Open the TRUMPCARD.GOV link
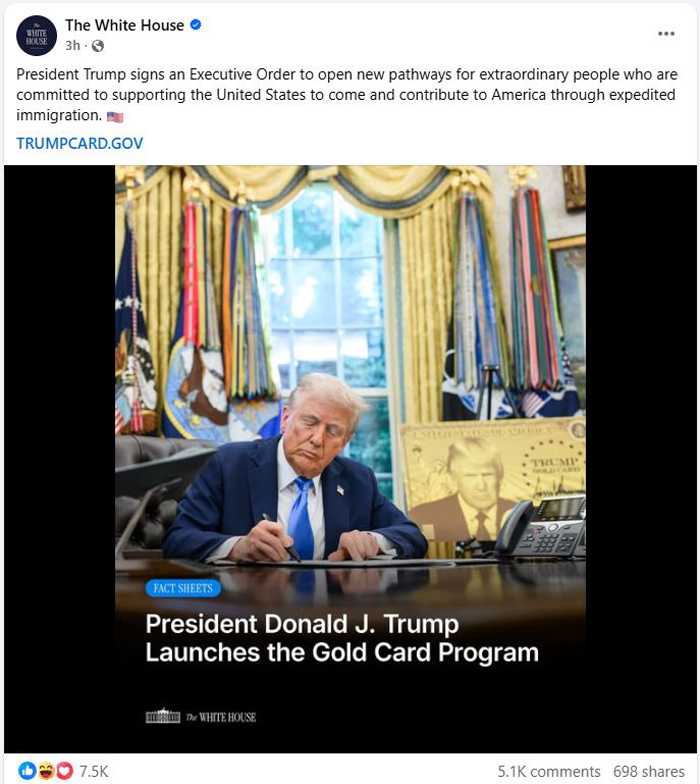Image resolution: width=700 pixels, height=784 pixels. [80, 144]
